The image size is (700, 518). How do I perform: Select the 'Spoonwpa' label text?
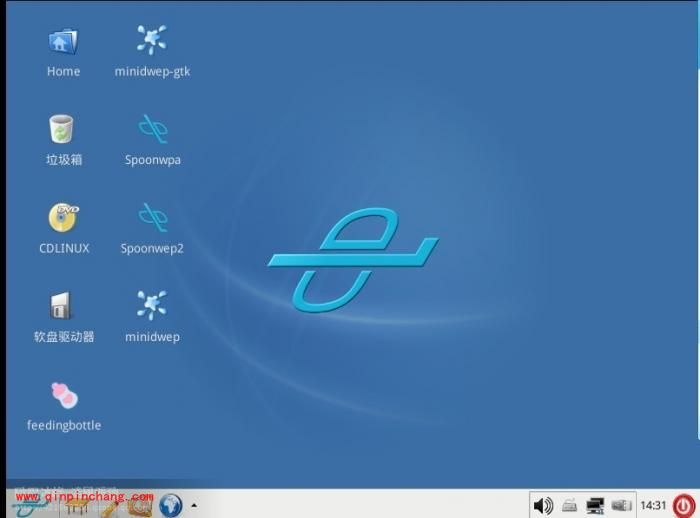(153, 160)
